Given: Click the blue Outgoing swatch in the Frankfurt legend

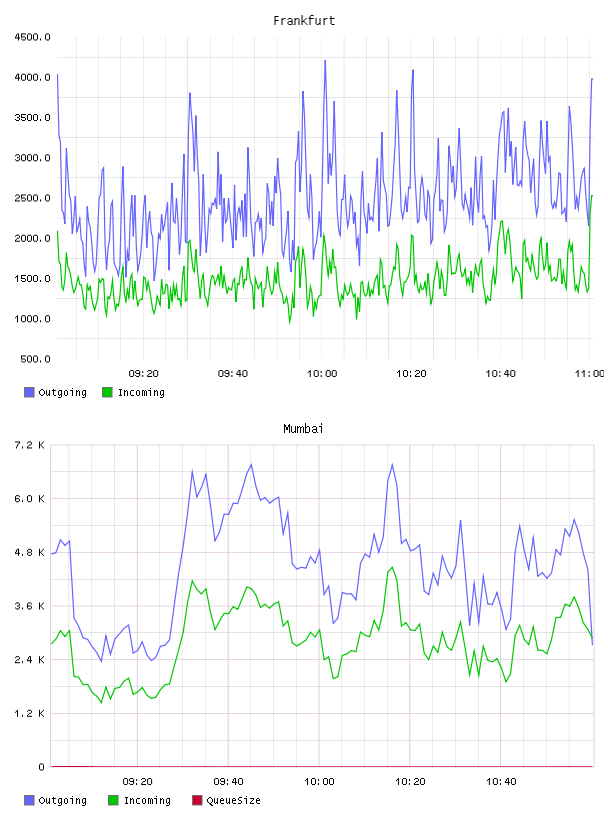Looking at the screenshot, I should point(29,392).
